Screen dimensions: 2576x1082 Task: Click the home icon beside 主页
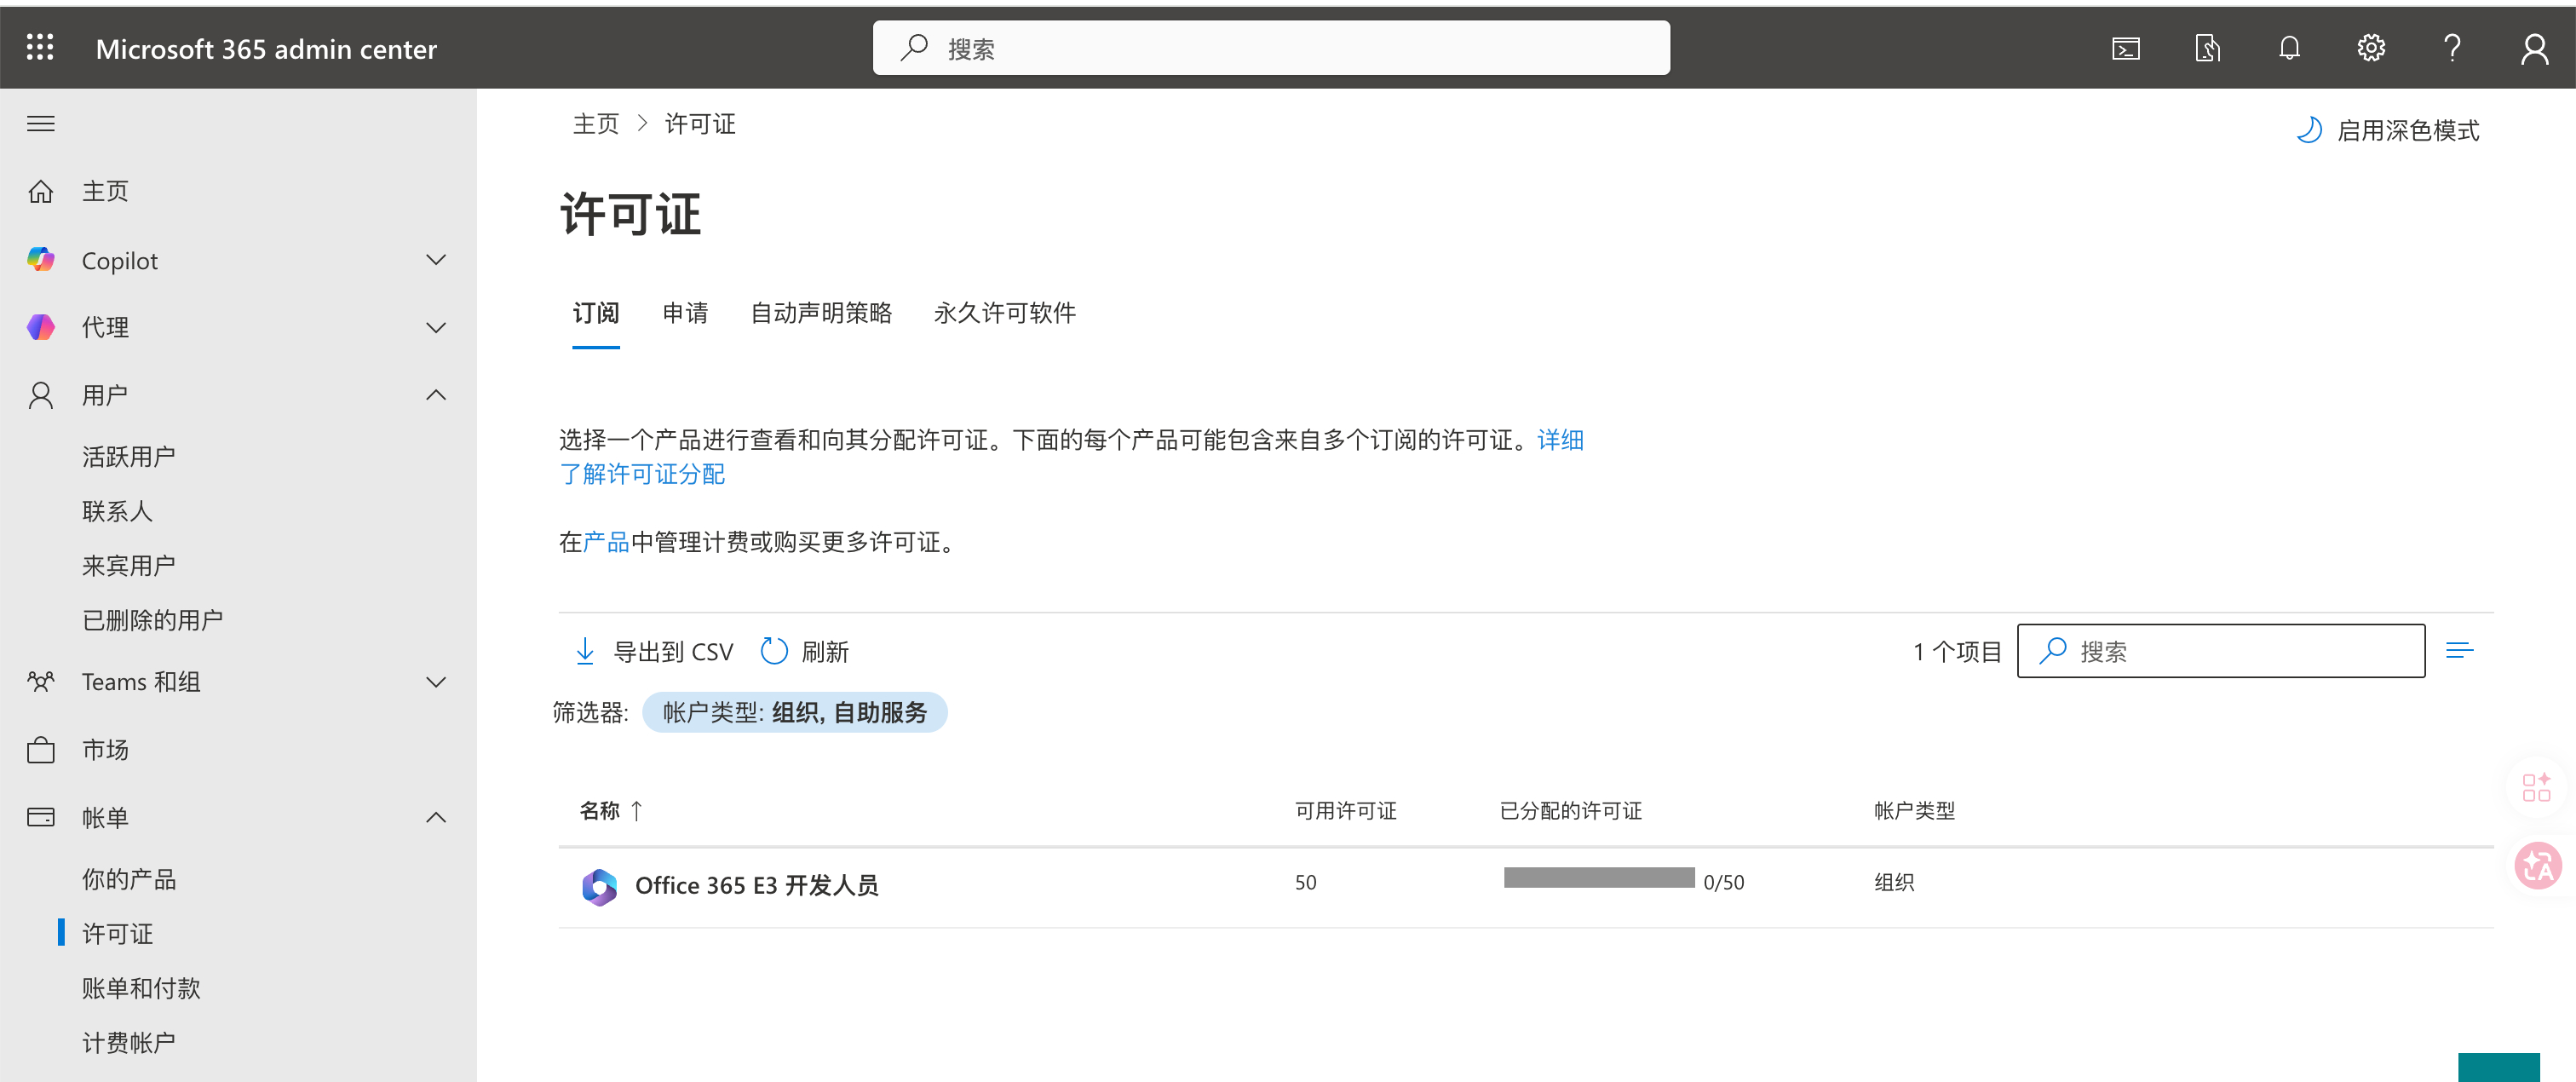tap(41, 191)
